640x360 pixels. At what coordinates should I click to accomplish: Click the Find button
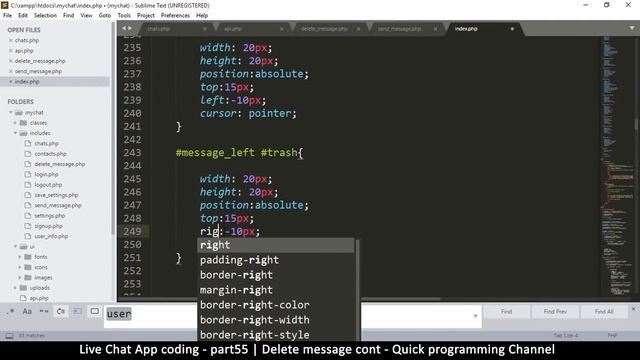506,311
